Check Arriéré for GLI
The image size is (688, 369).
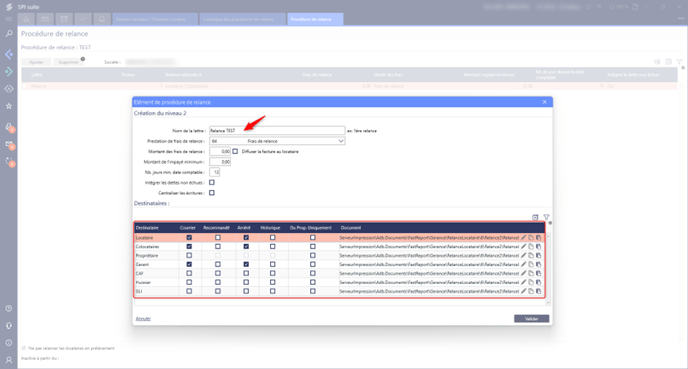pos(246,291)
